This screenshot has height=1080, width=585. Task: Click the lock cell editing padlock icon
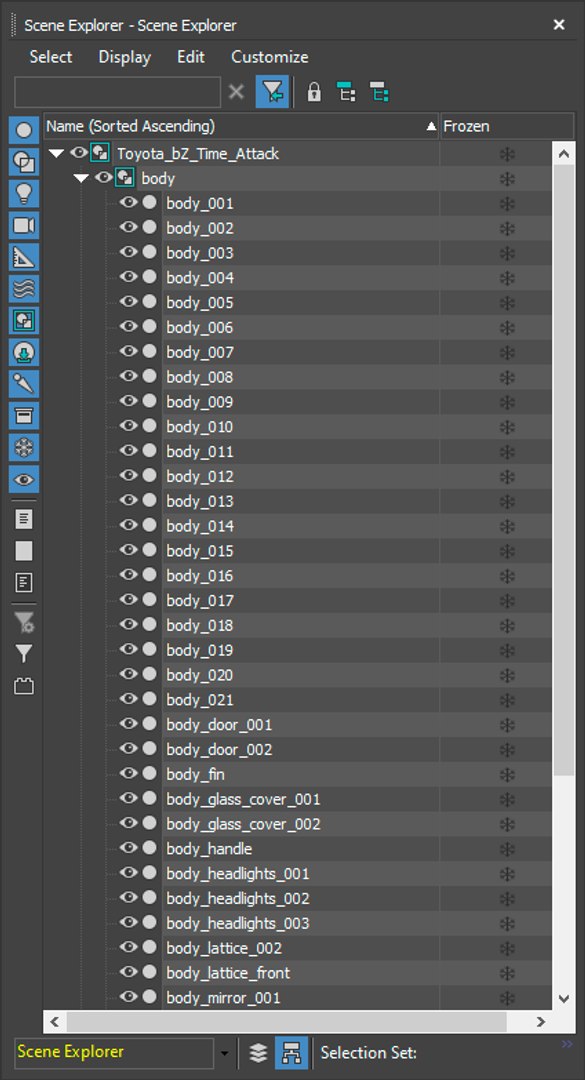(314, 92)
